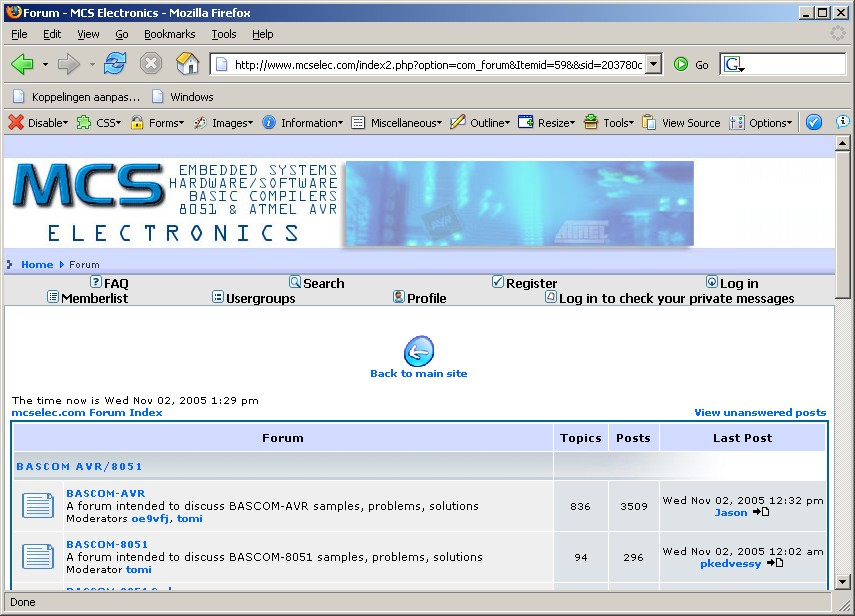Image resolution: width=855 pixels, height=616 pixels.
Task: Open the Memberlist link
Action: tap(94, 298)
